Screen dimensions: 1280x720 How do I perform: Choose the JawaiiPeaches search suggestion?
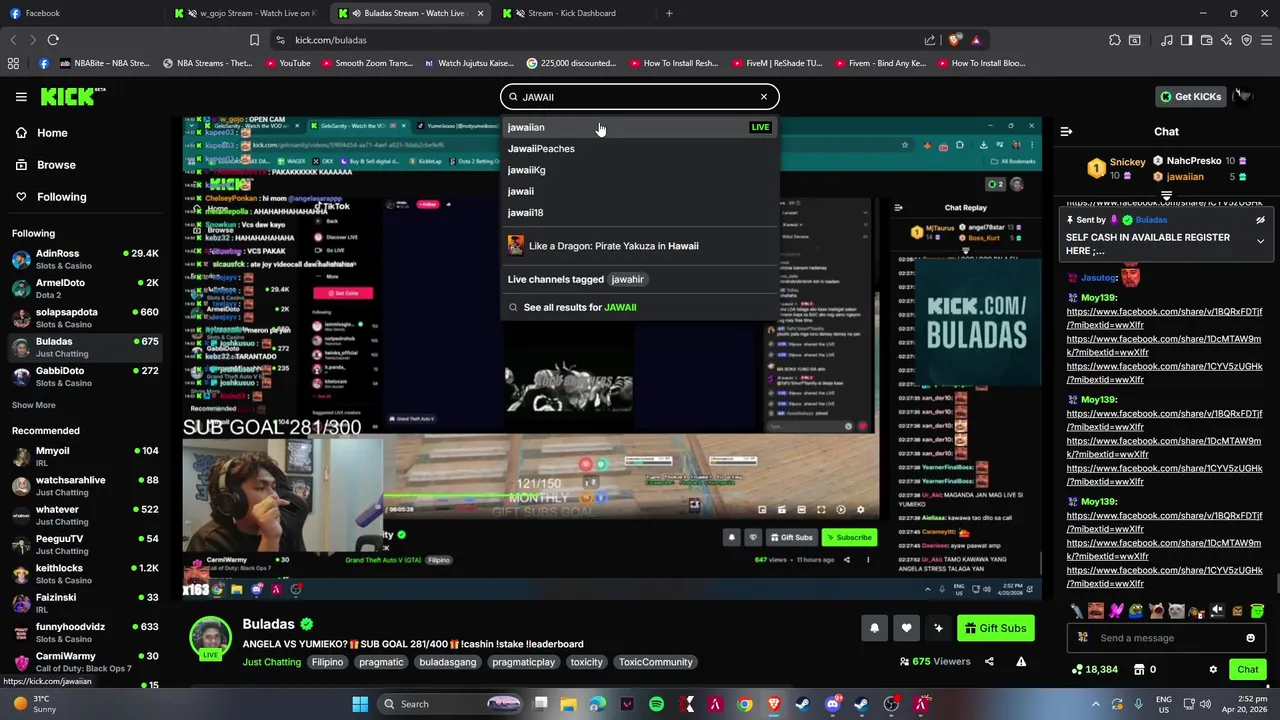pos(639,148)
